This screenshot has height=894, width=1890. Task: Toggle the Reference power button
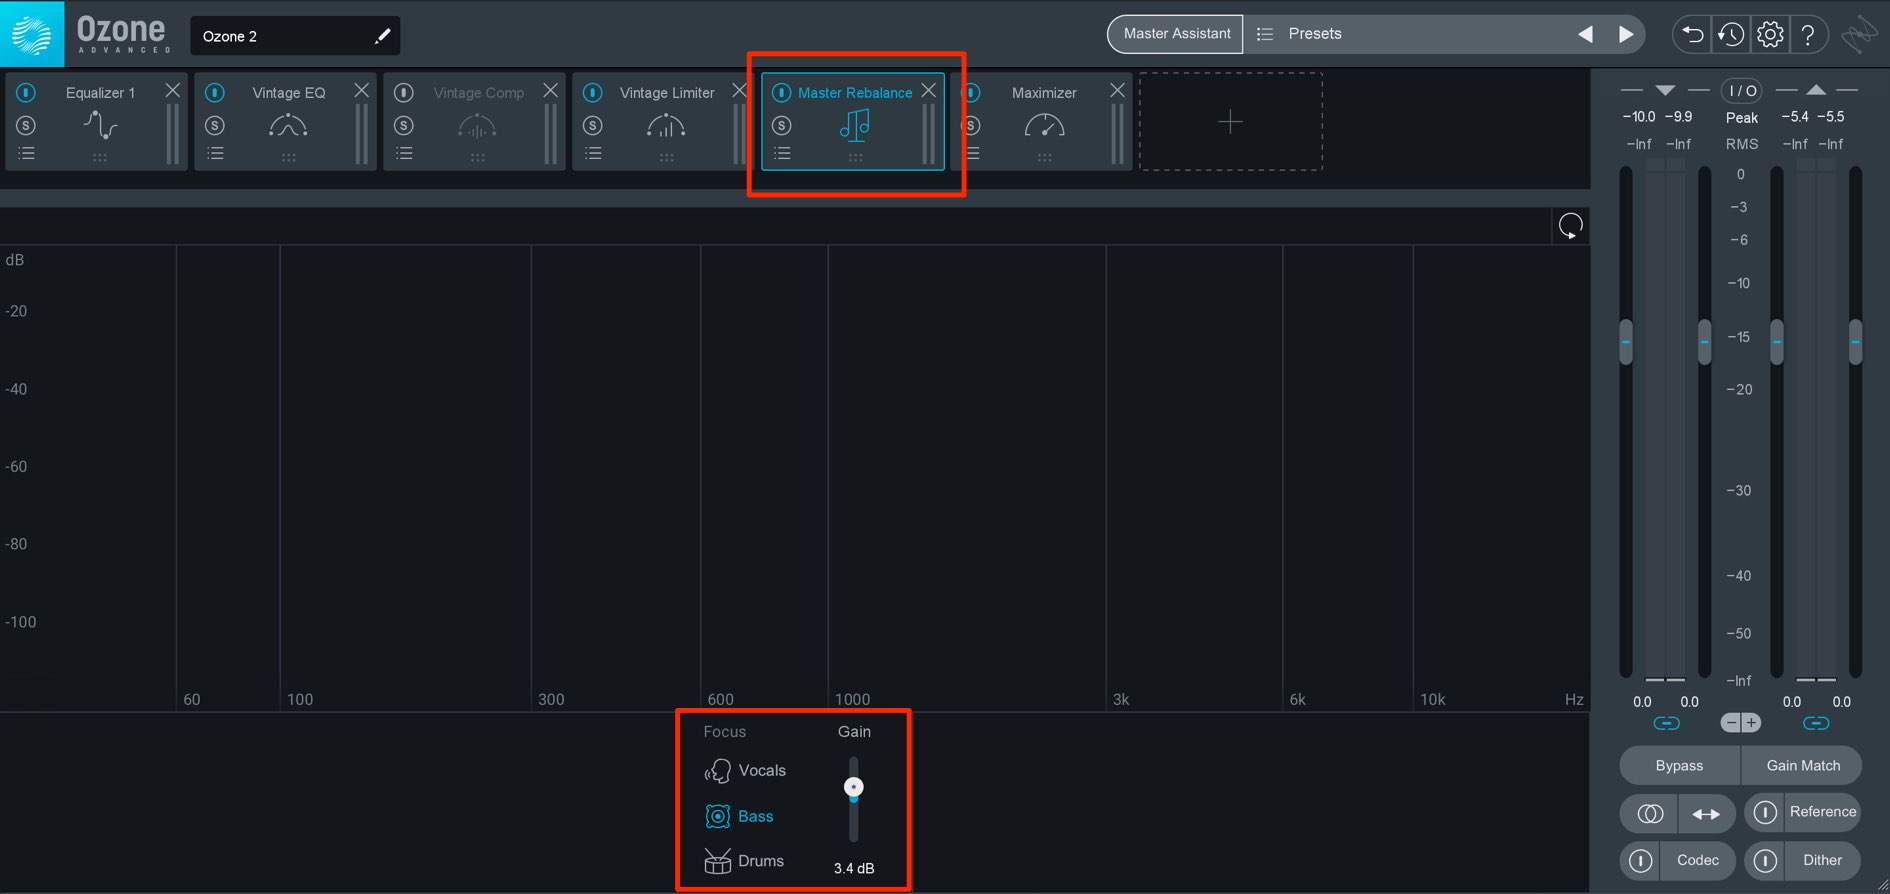click(x=1765, y=812)
